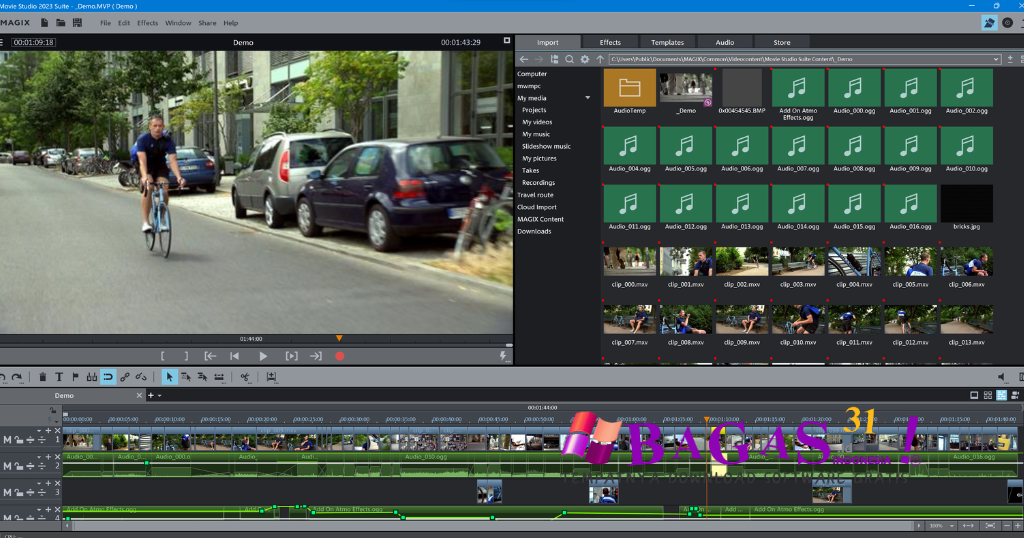
Task: Delete selected object with trash icon
Action: click(42, 377)
